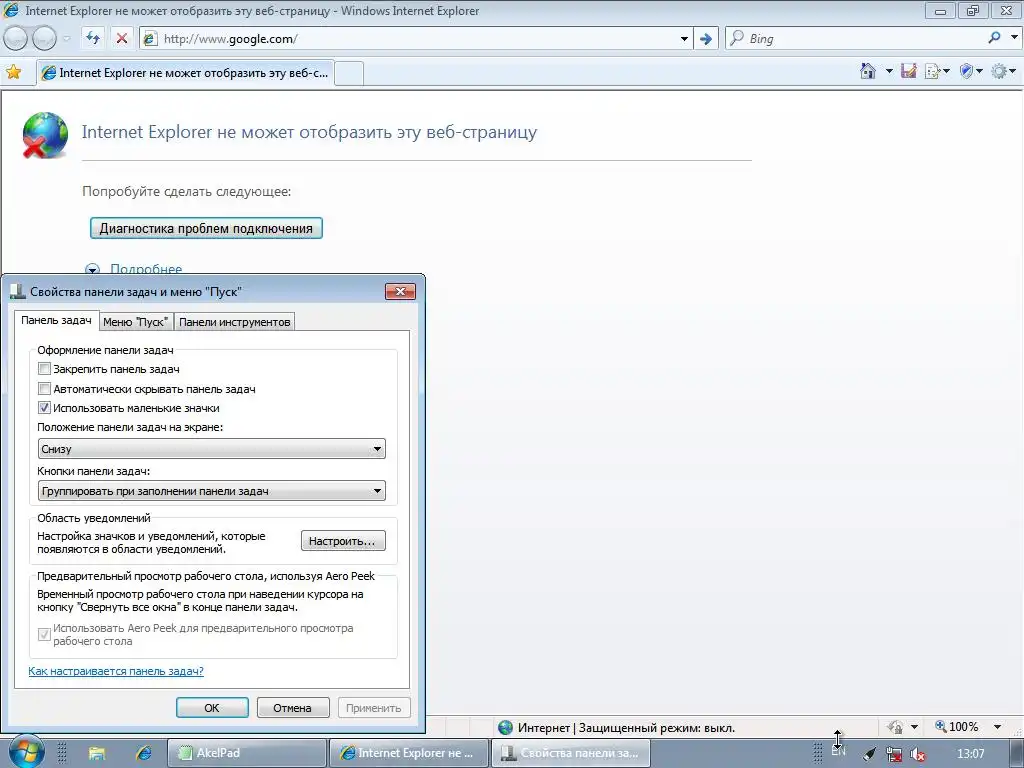This screenshot has height=768, width=1024.
Task: Open Windows Explorer pinned taskbar icon
Action: click(x=97, y=753)
